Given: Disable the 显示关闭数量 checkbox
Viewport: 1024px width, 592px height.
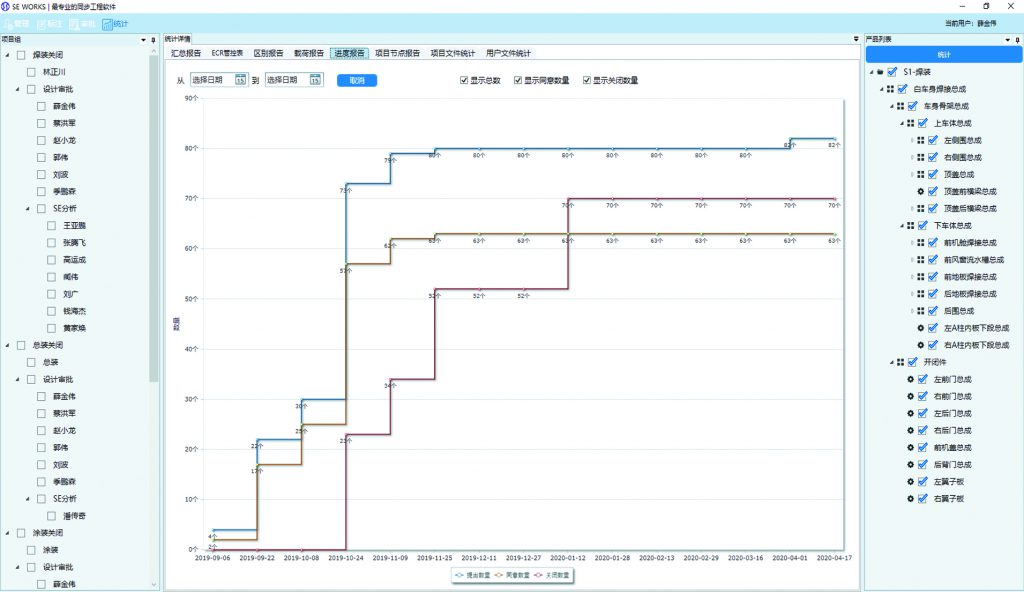Looking at the screenshot, I should point(586,80).
